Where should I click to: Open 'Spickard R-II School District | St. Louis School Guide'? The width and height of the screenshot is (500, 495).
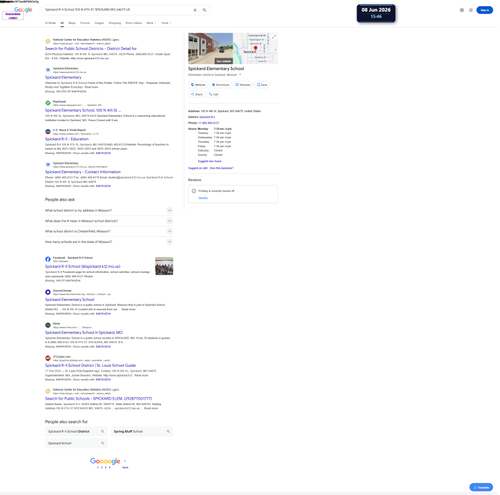pos(90,366)
